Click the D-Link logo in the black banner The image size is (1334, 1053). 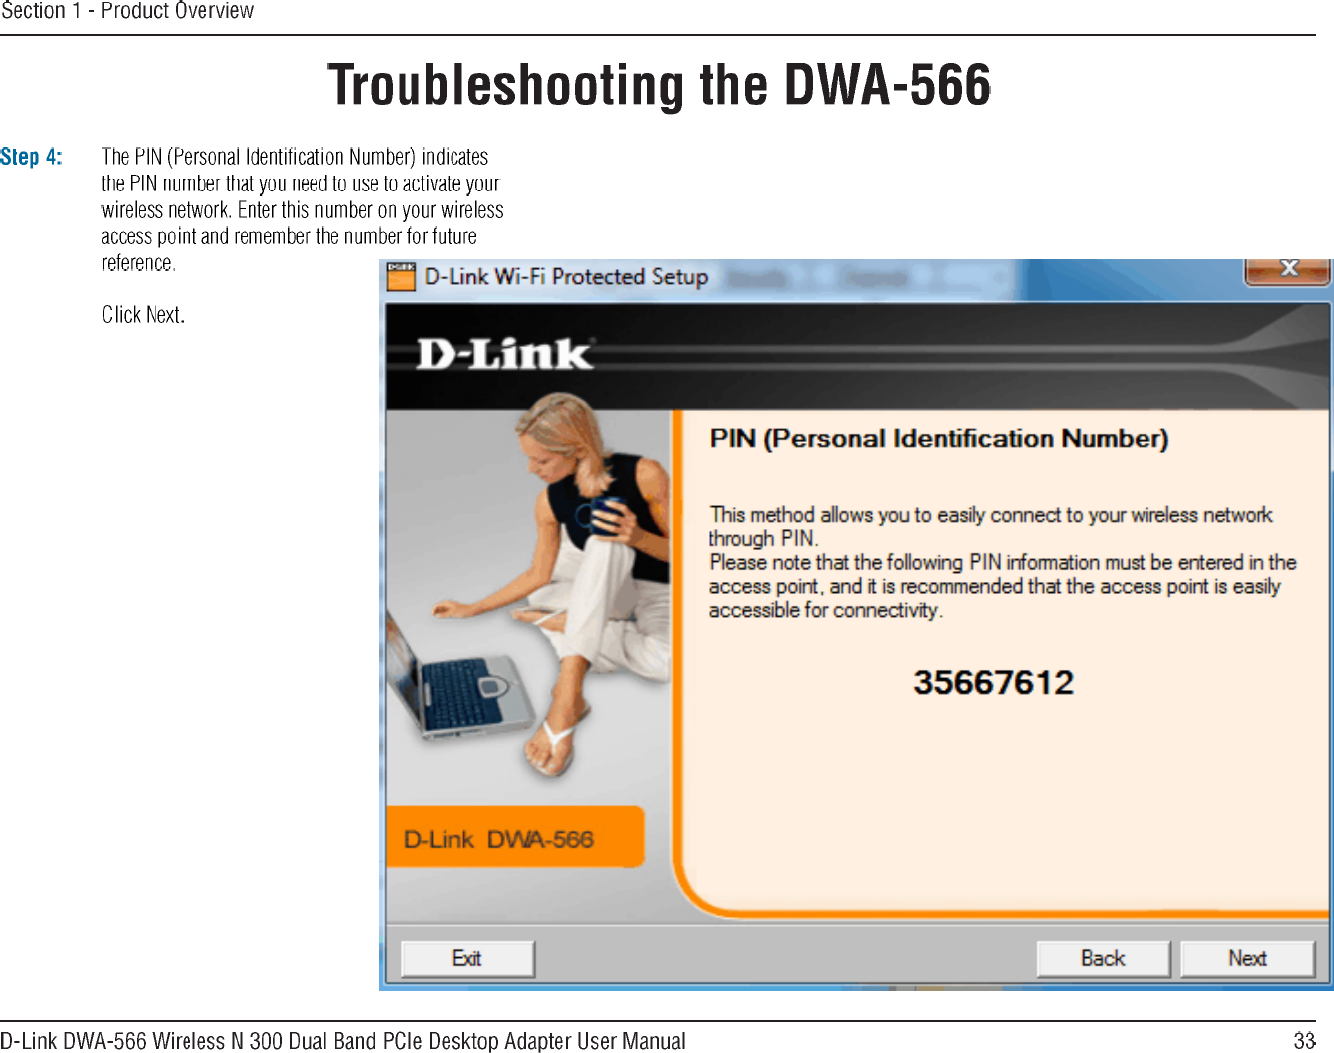(x=504, y=354)
